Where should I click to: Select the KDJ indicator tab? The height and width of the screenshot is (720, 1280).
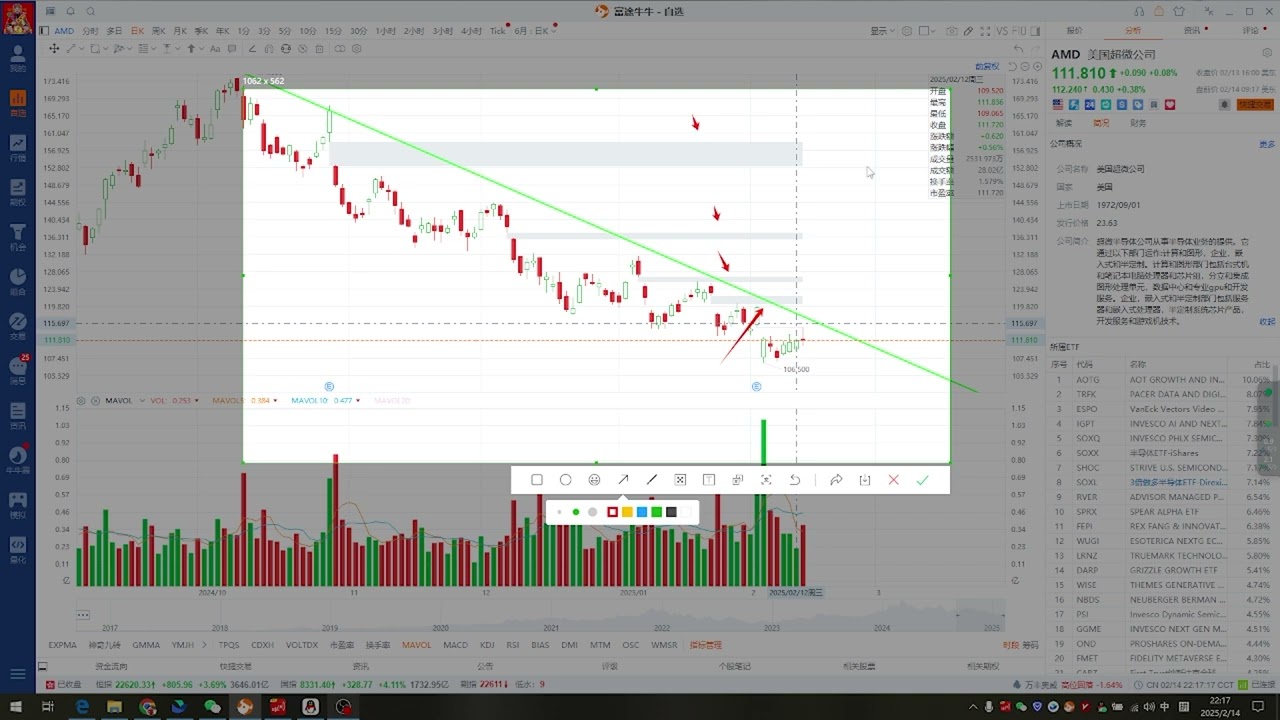click(x=487, y=645)
